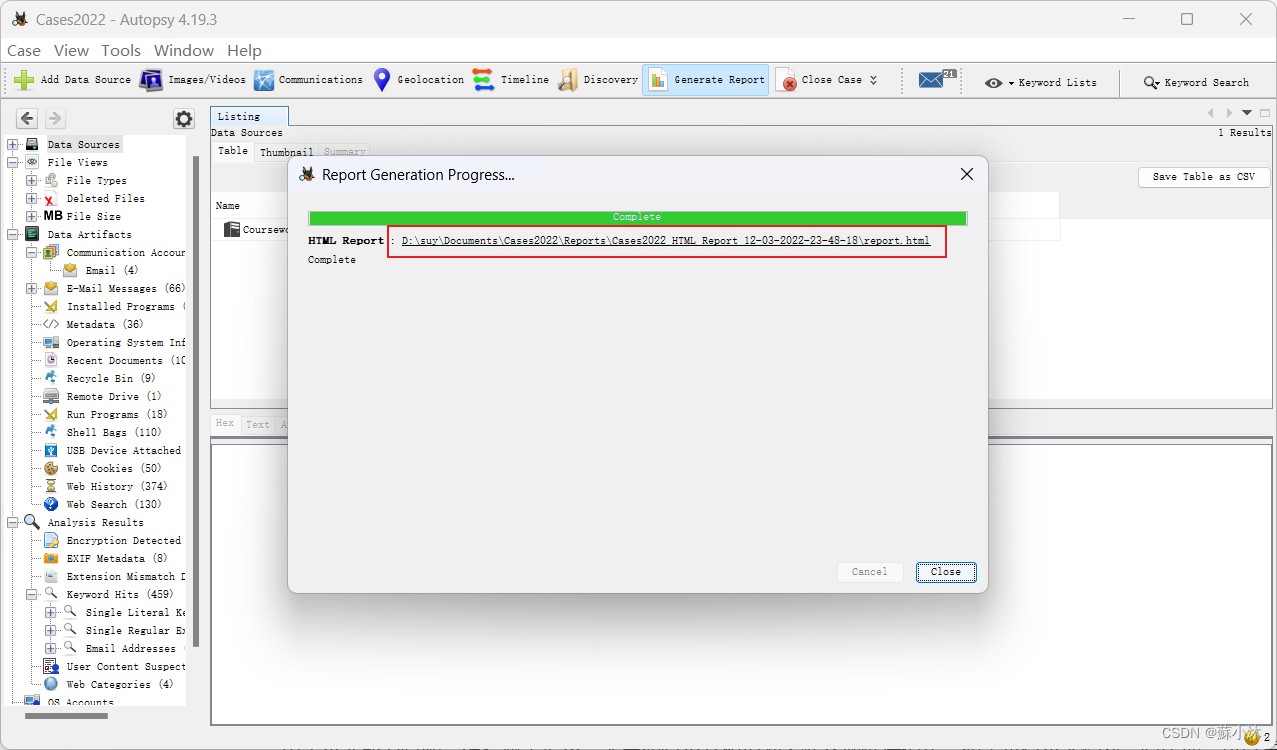
Task: Open the Discovery tool
Action: [598, 80]
